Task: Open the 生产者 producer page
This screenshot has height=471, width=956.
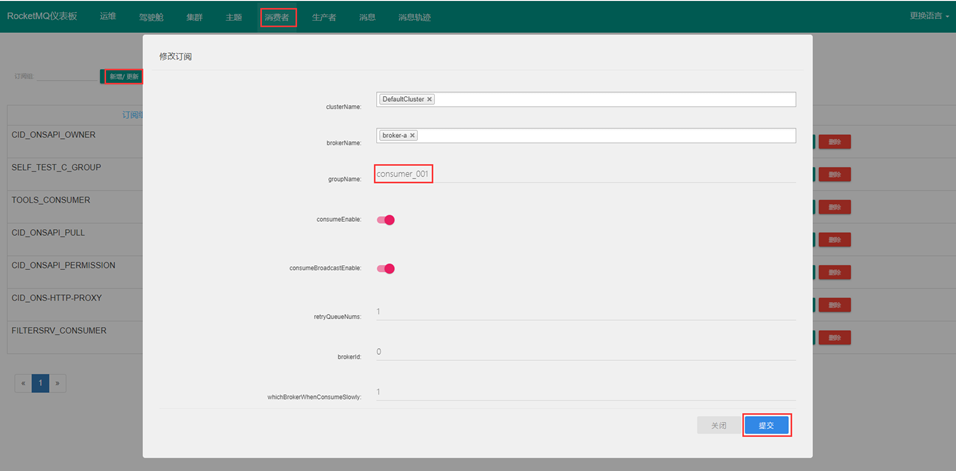Action: (x=324, y=18)
